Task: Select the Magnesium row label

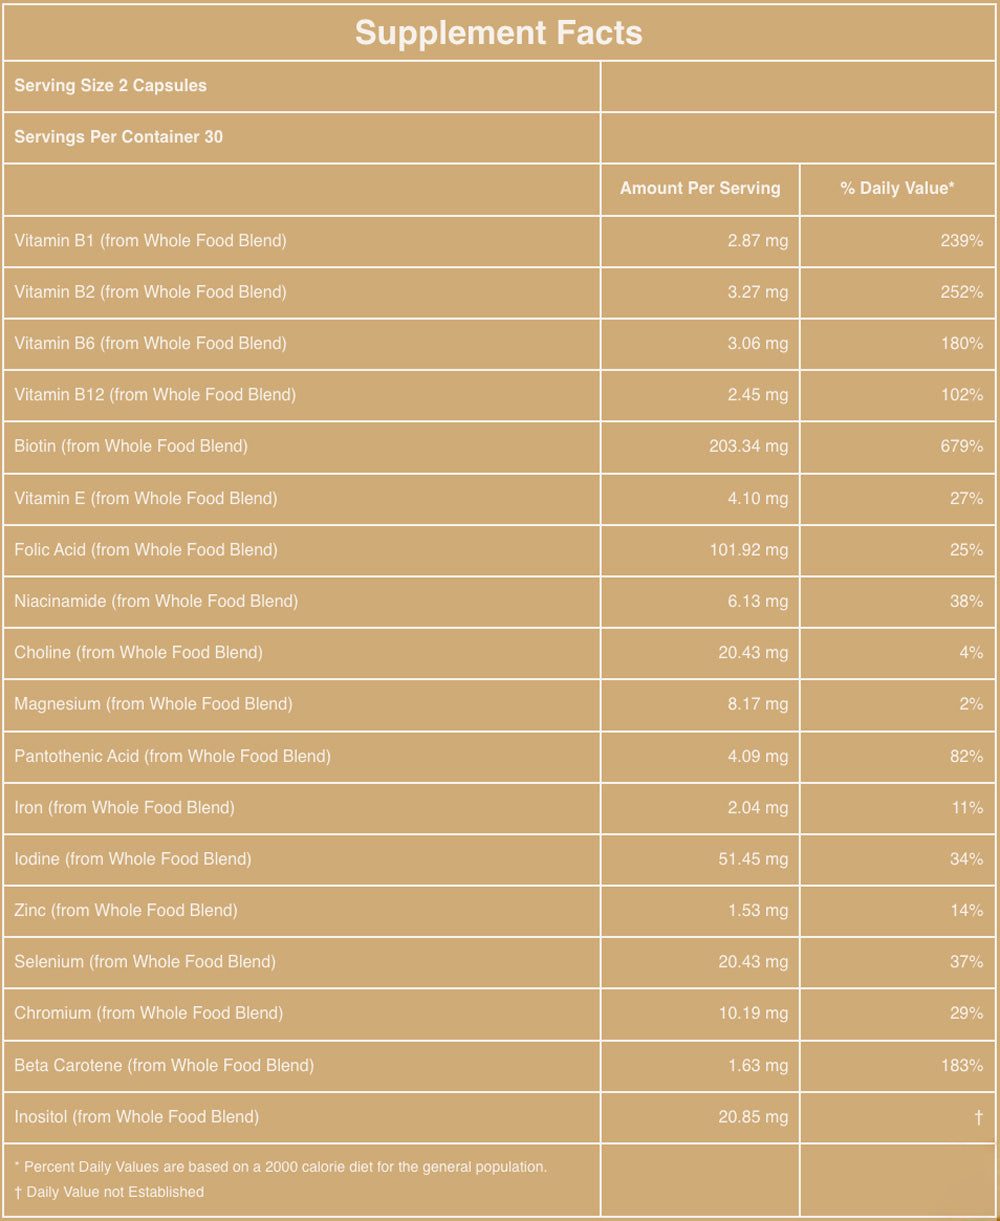Action: click(153, 704)
